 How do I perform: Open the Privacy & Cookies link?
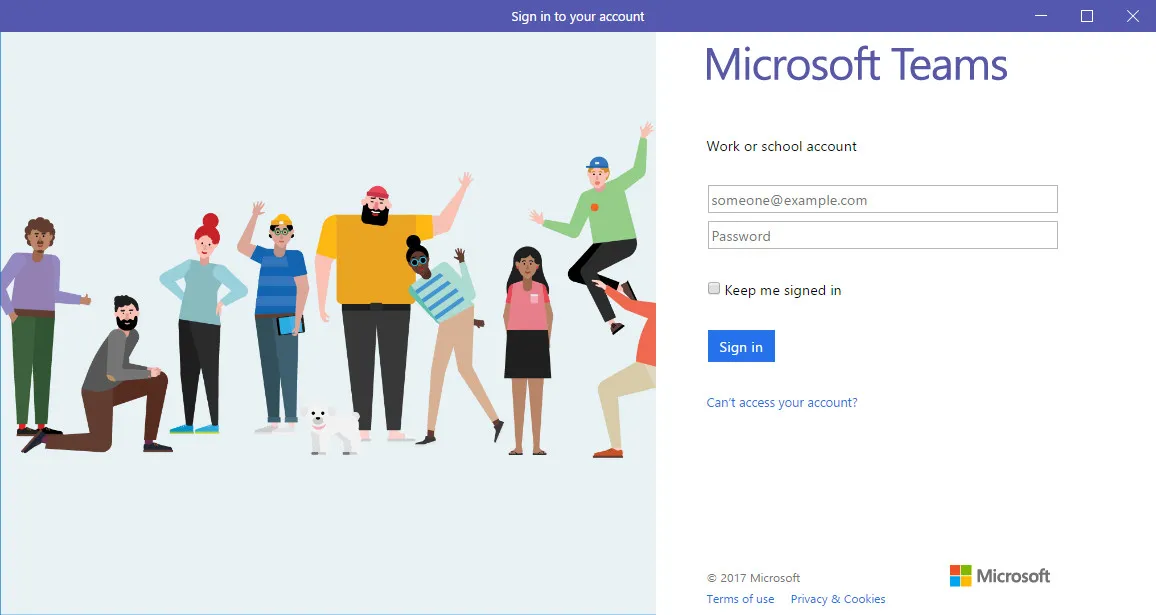(838, 599)
